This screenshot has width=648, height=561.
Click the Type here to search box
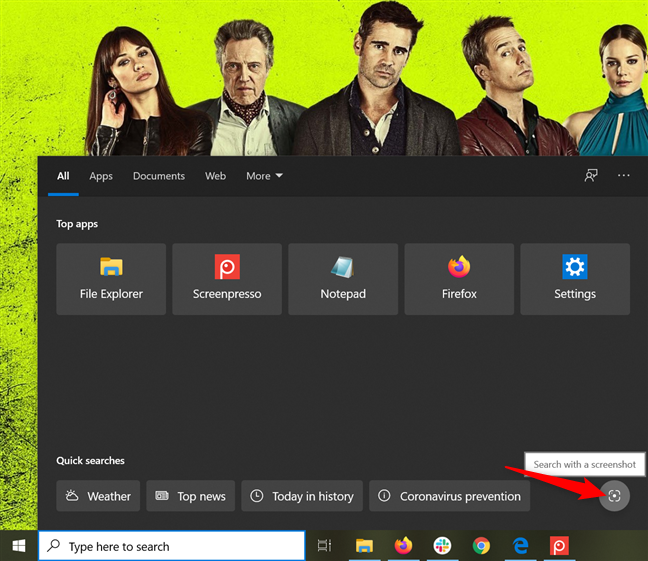[x=172, y=546]
